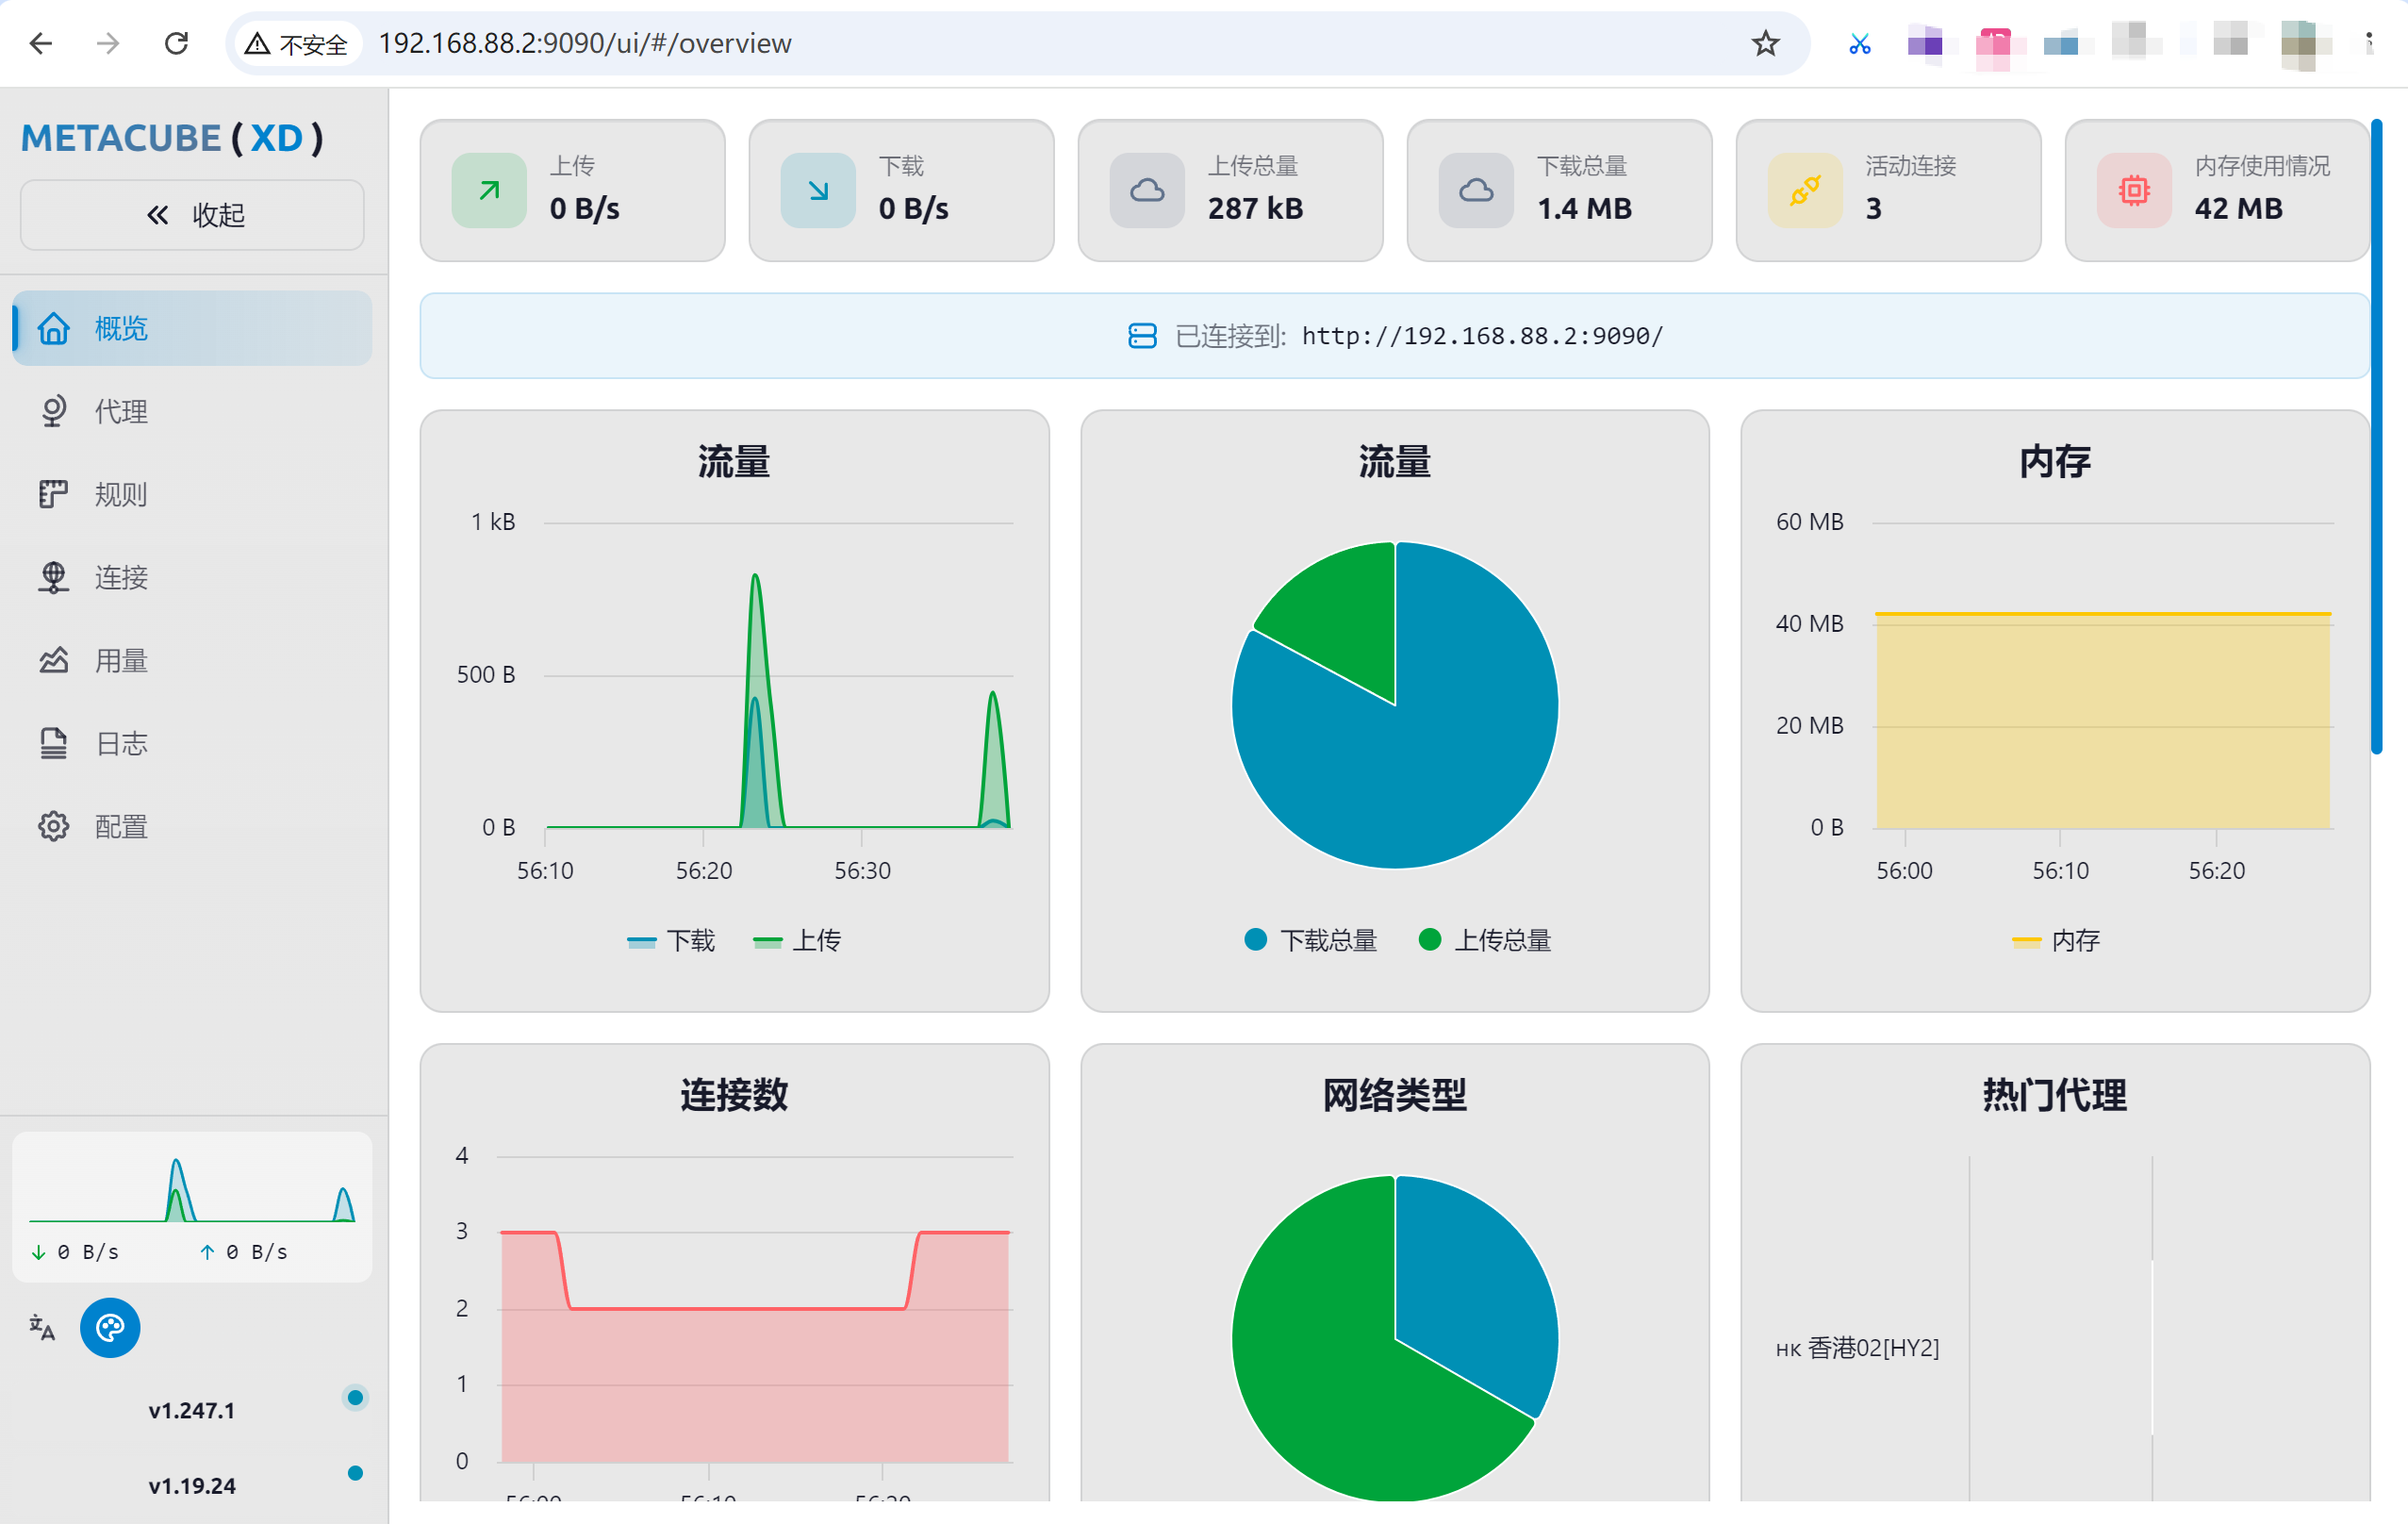Click the language switch icon
This screenshot has width=2408, height=1524.
[x=42, y=1327]
